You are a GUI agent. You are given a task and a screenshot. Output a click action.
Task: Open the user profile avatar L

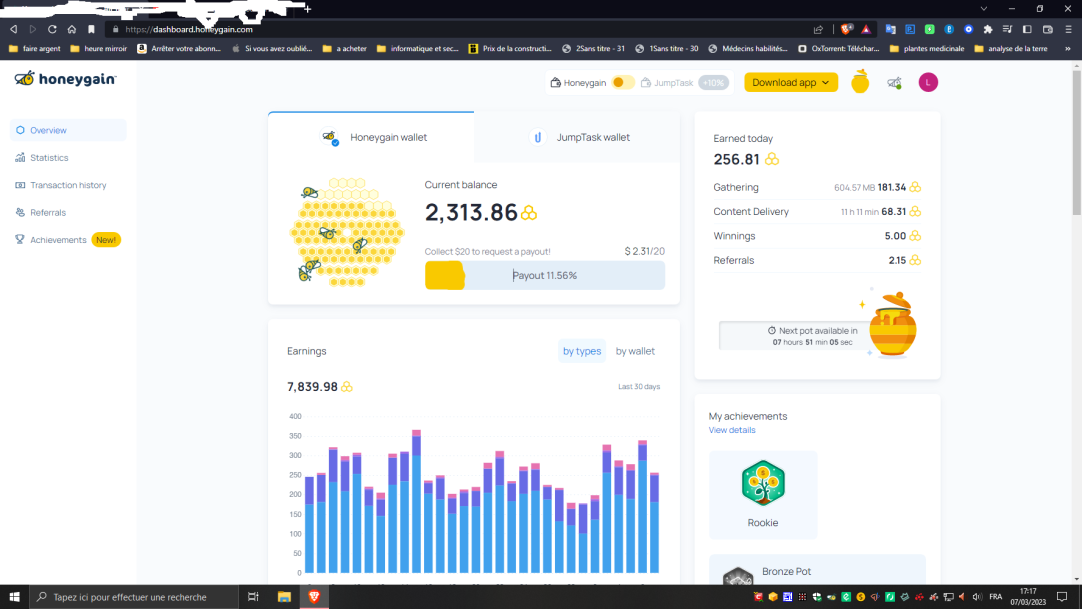928,83
